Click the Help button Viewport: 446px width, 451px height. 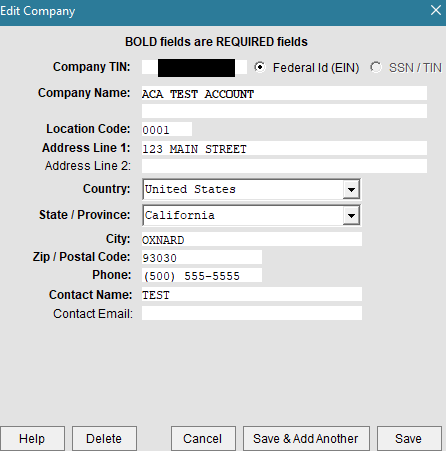click(32, 439)
